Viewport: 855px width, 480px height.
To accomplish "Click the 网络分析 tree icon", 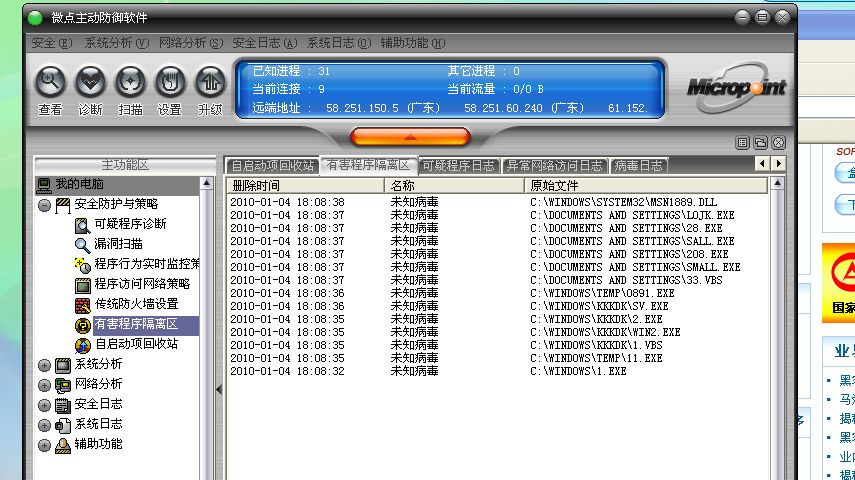I will pos(63,385).
